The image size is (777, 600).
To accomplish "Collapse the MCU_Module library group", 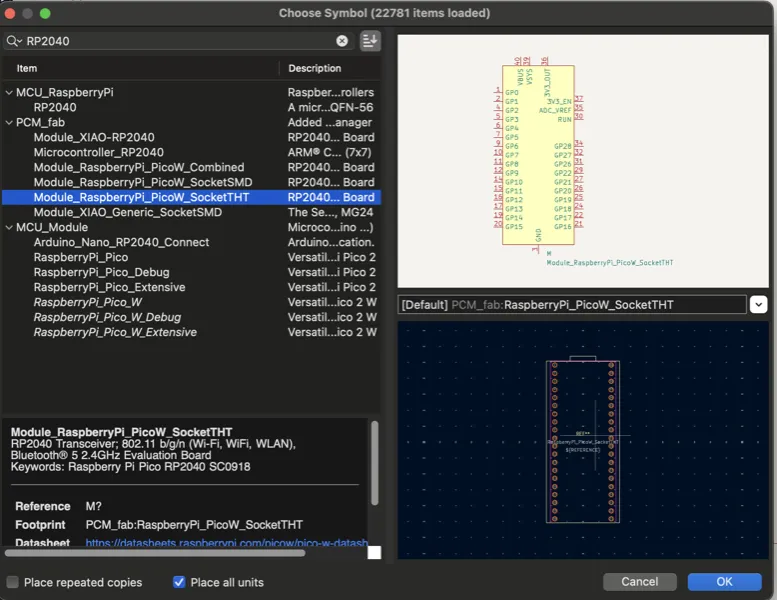I will pos(9,227).
